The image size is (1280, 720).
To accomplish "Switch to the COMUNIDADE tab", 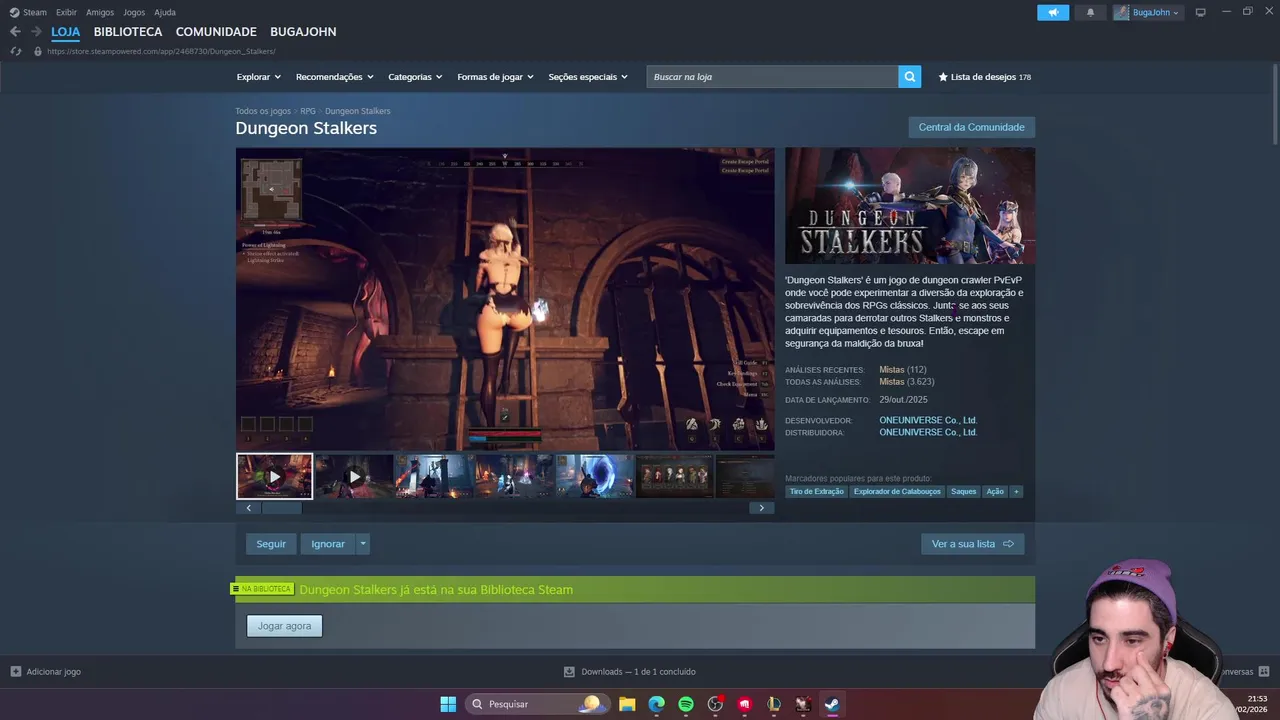I will (216, 32).
